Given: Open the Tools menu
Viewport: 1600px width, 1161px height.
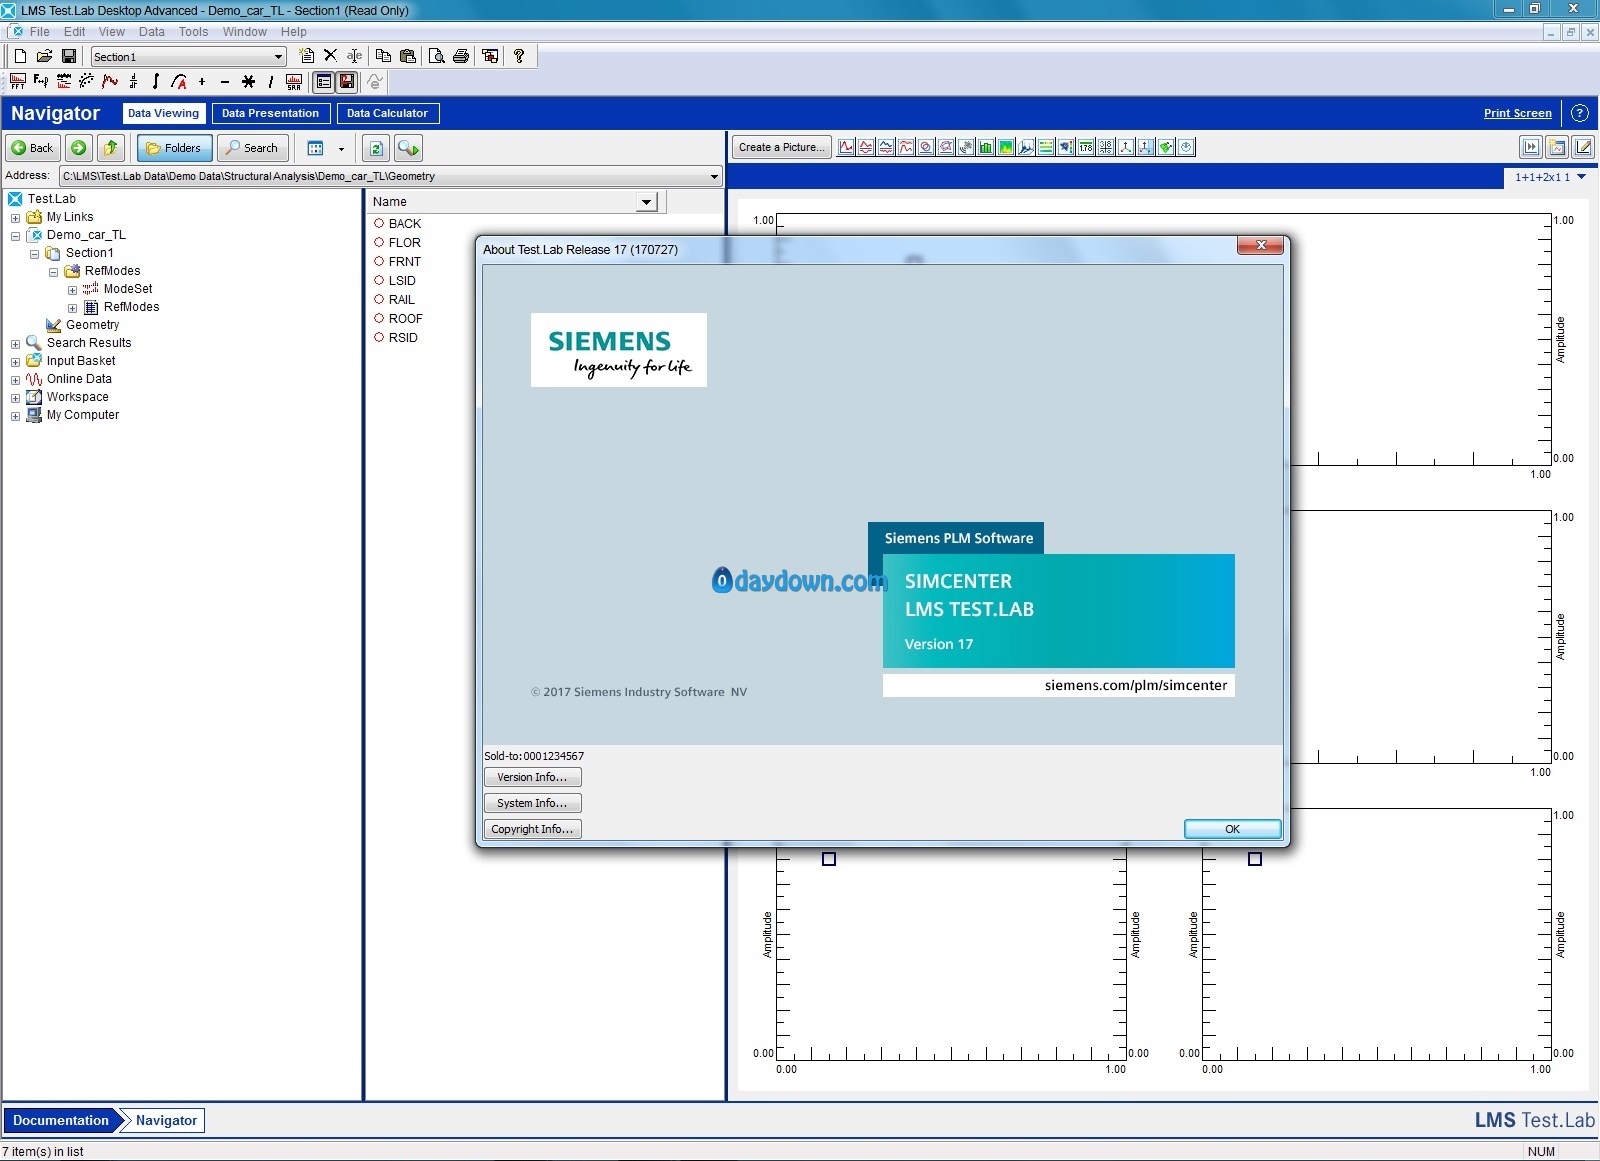Looking at the screenshot, I should 193,32.
